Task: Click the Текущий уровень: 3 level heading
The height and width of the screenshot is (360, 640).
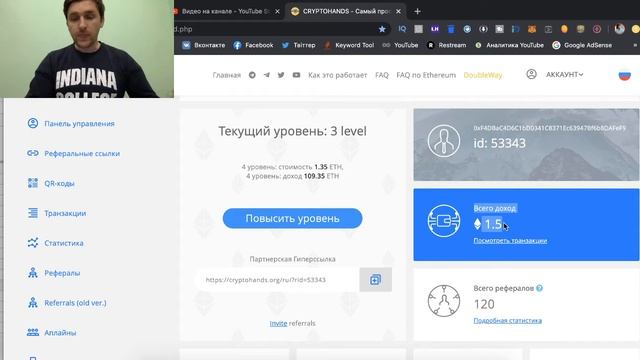Action: 292,131
